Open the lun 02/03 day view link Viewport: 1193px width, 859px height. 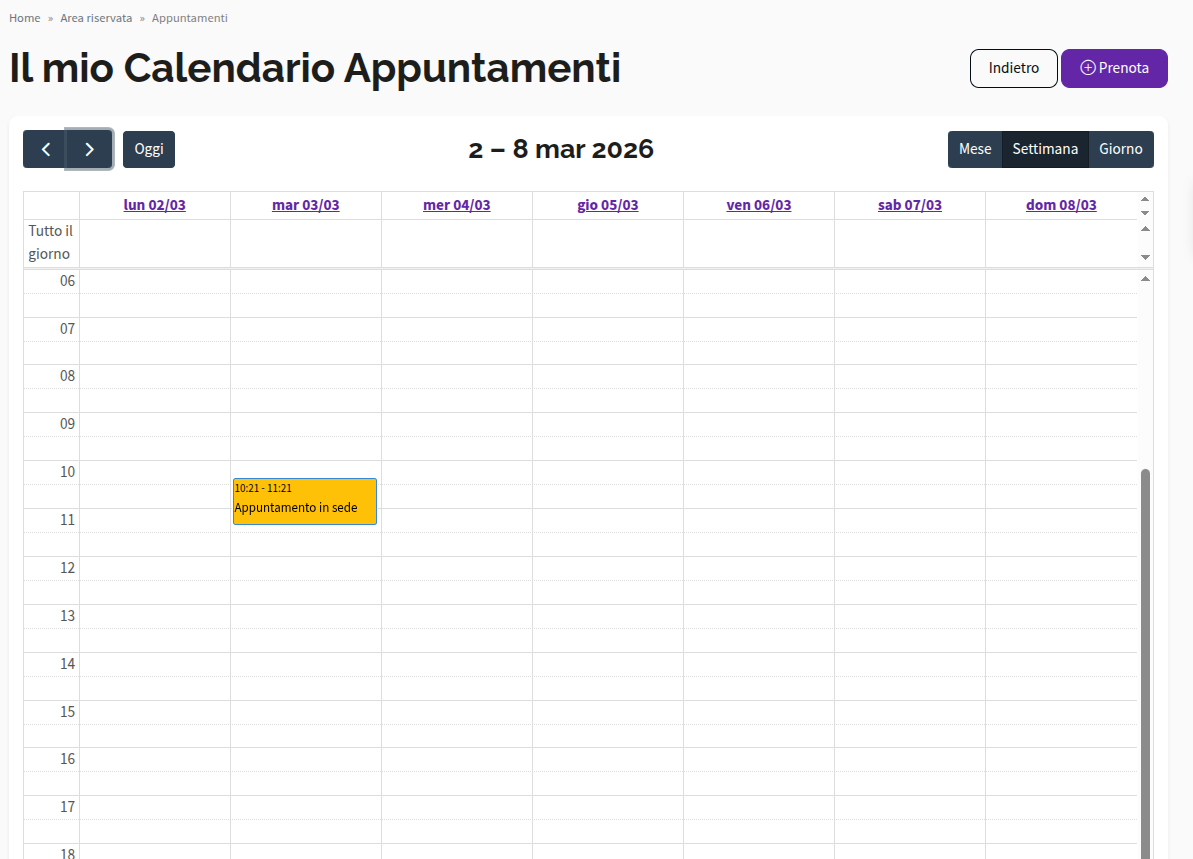154,204
